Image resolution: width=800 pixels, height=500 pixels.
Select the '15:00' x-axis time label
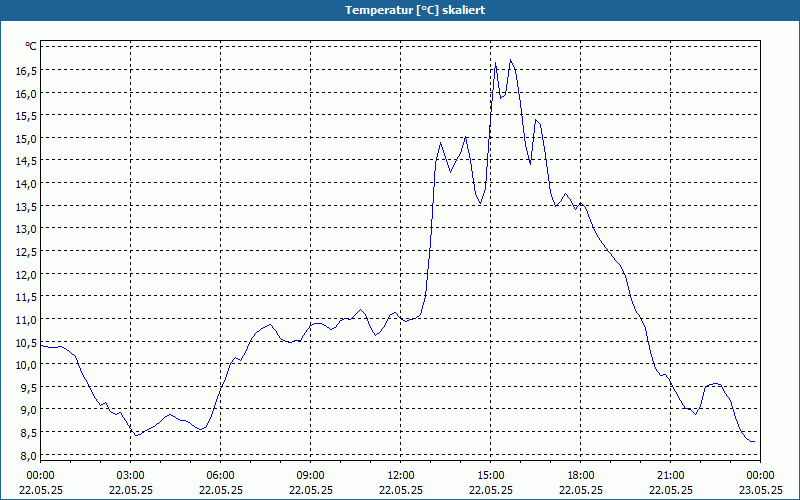(491, 476)
